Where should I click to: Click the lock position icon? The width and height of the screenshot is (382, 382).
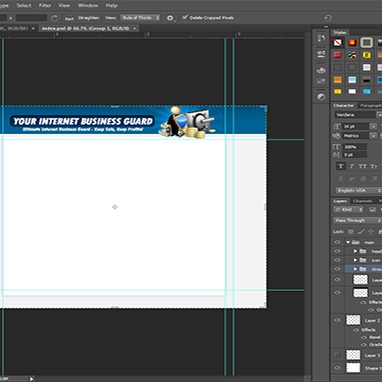[x=371, y=231]
